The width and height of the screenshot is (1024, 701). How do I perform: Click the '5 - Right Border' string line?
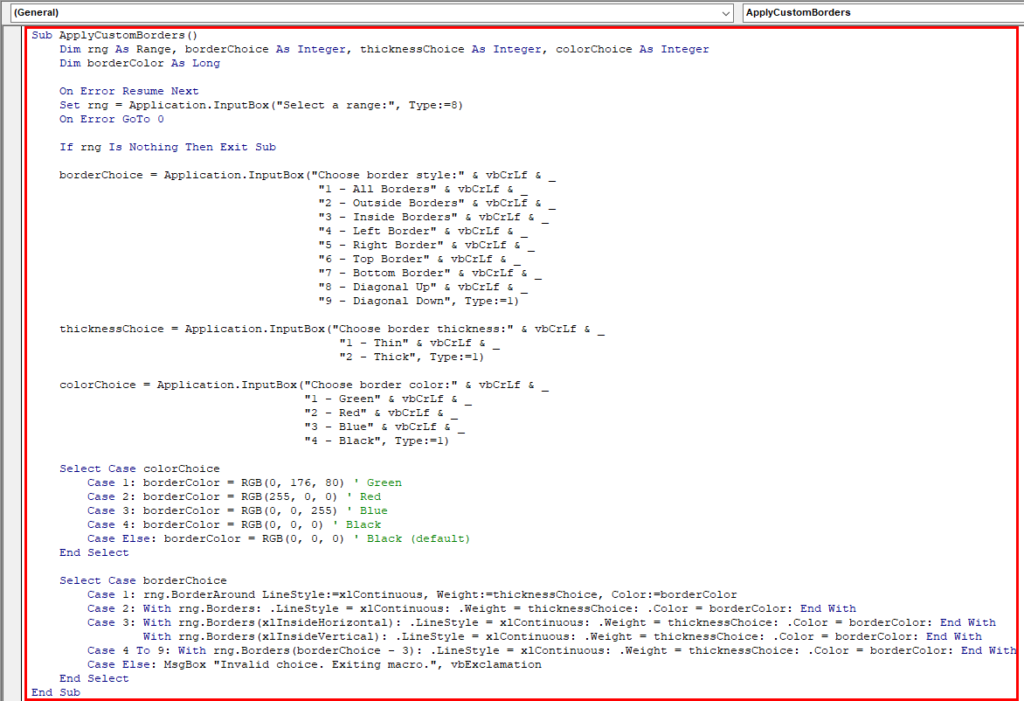point(426,245)
